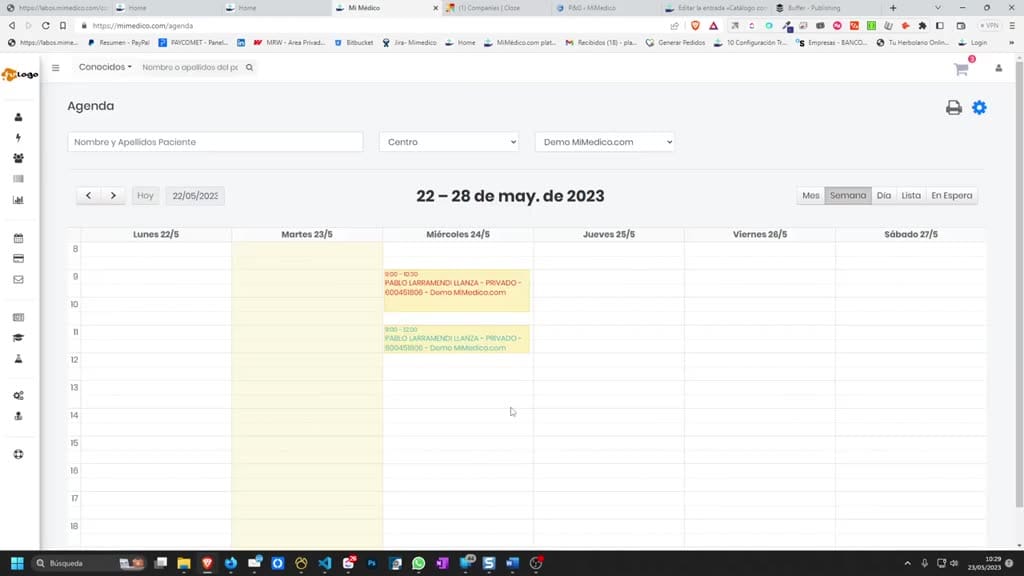This screenshot has width=1024, height=576.
Task: Open the Conocidos dropdown menu
Action: 105,67
